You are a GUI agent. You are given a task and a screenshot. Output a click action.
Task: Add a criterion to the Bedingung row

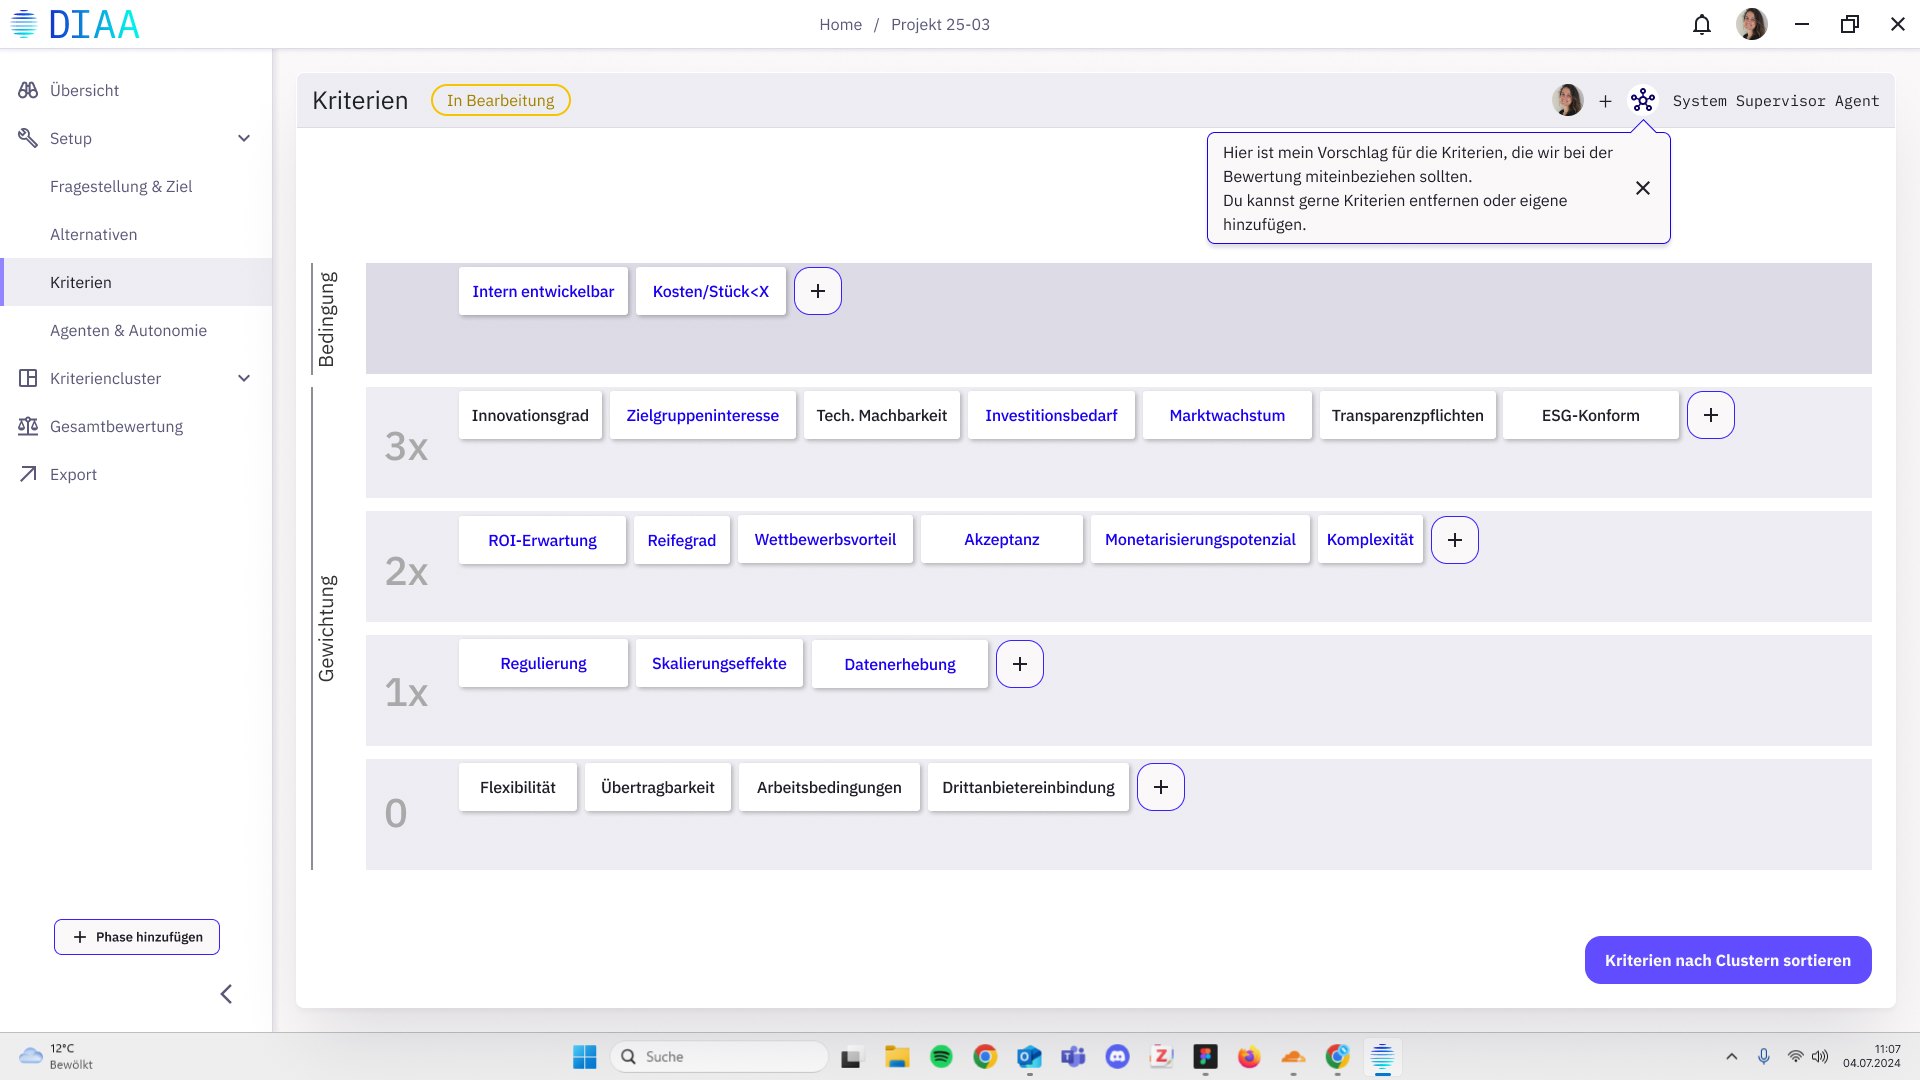pos(817,291)
